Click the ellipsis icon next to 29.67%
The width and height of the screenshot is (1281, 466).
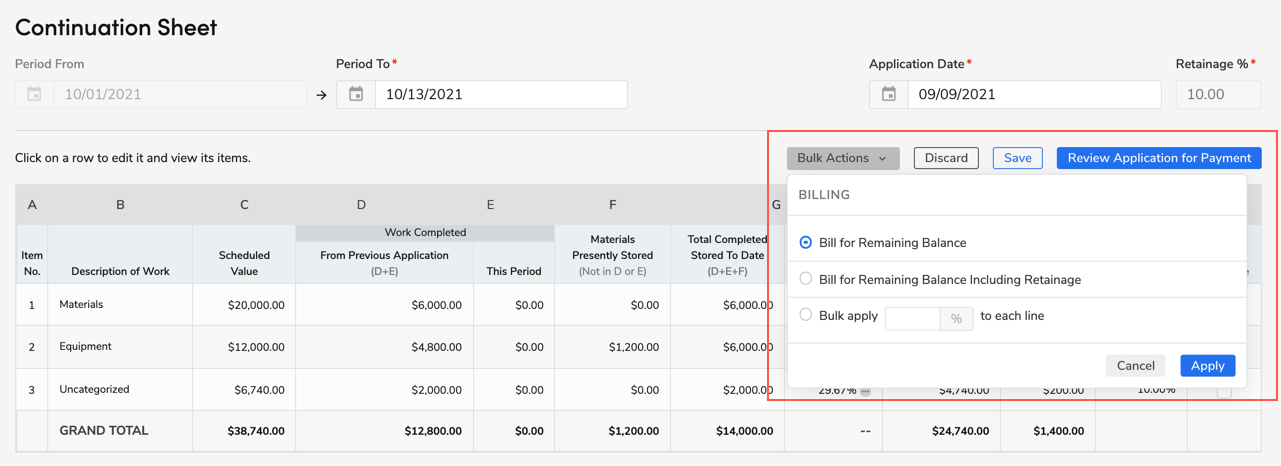coord(866,391)
